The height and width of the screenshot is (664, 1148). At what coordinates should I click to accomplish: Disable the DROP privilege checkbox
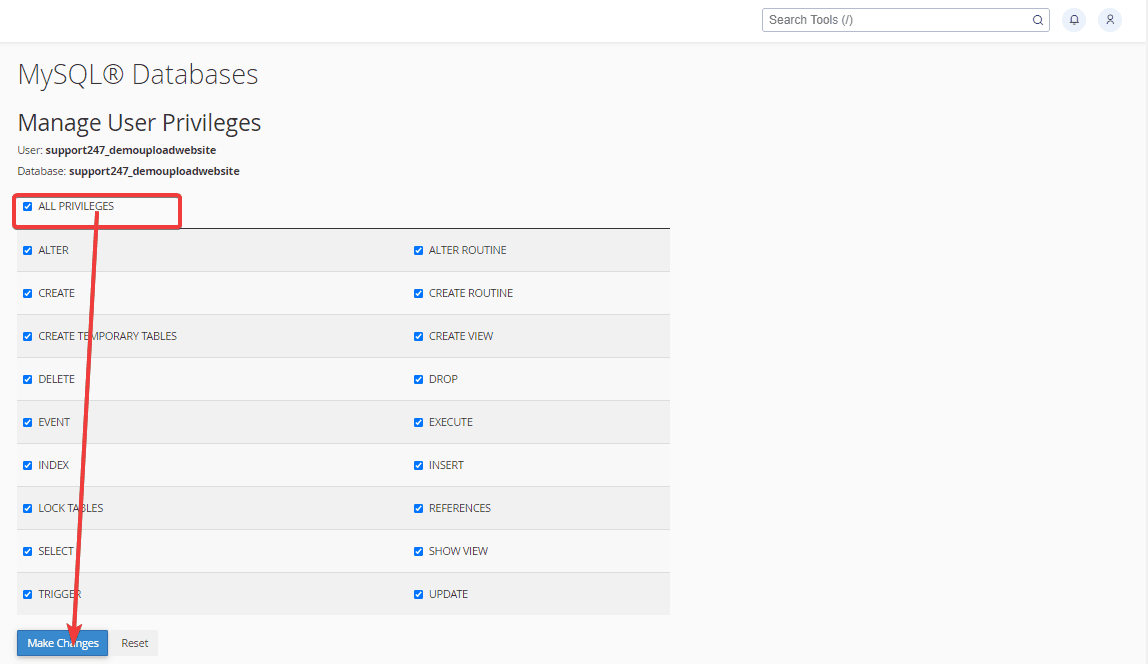click(x=419, y=380)
